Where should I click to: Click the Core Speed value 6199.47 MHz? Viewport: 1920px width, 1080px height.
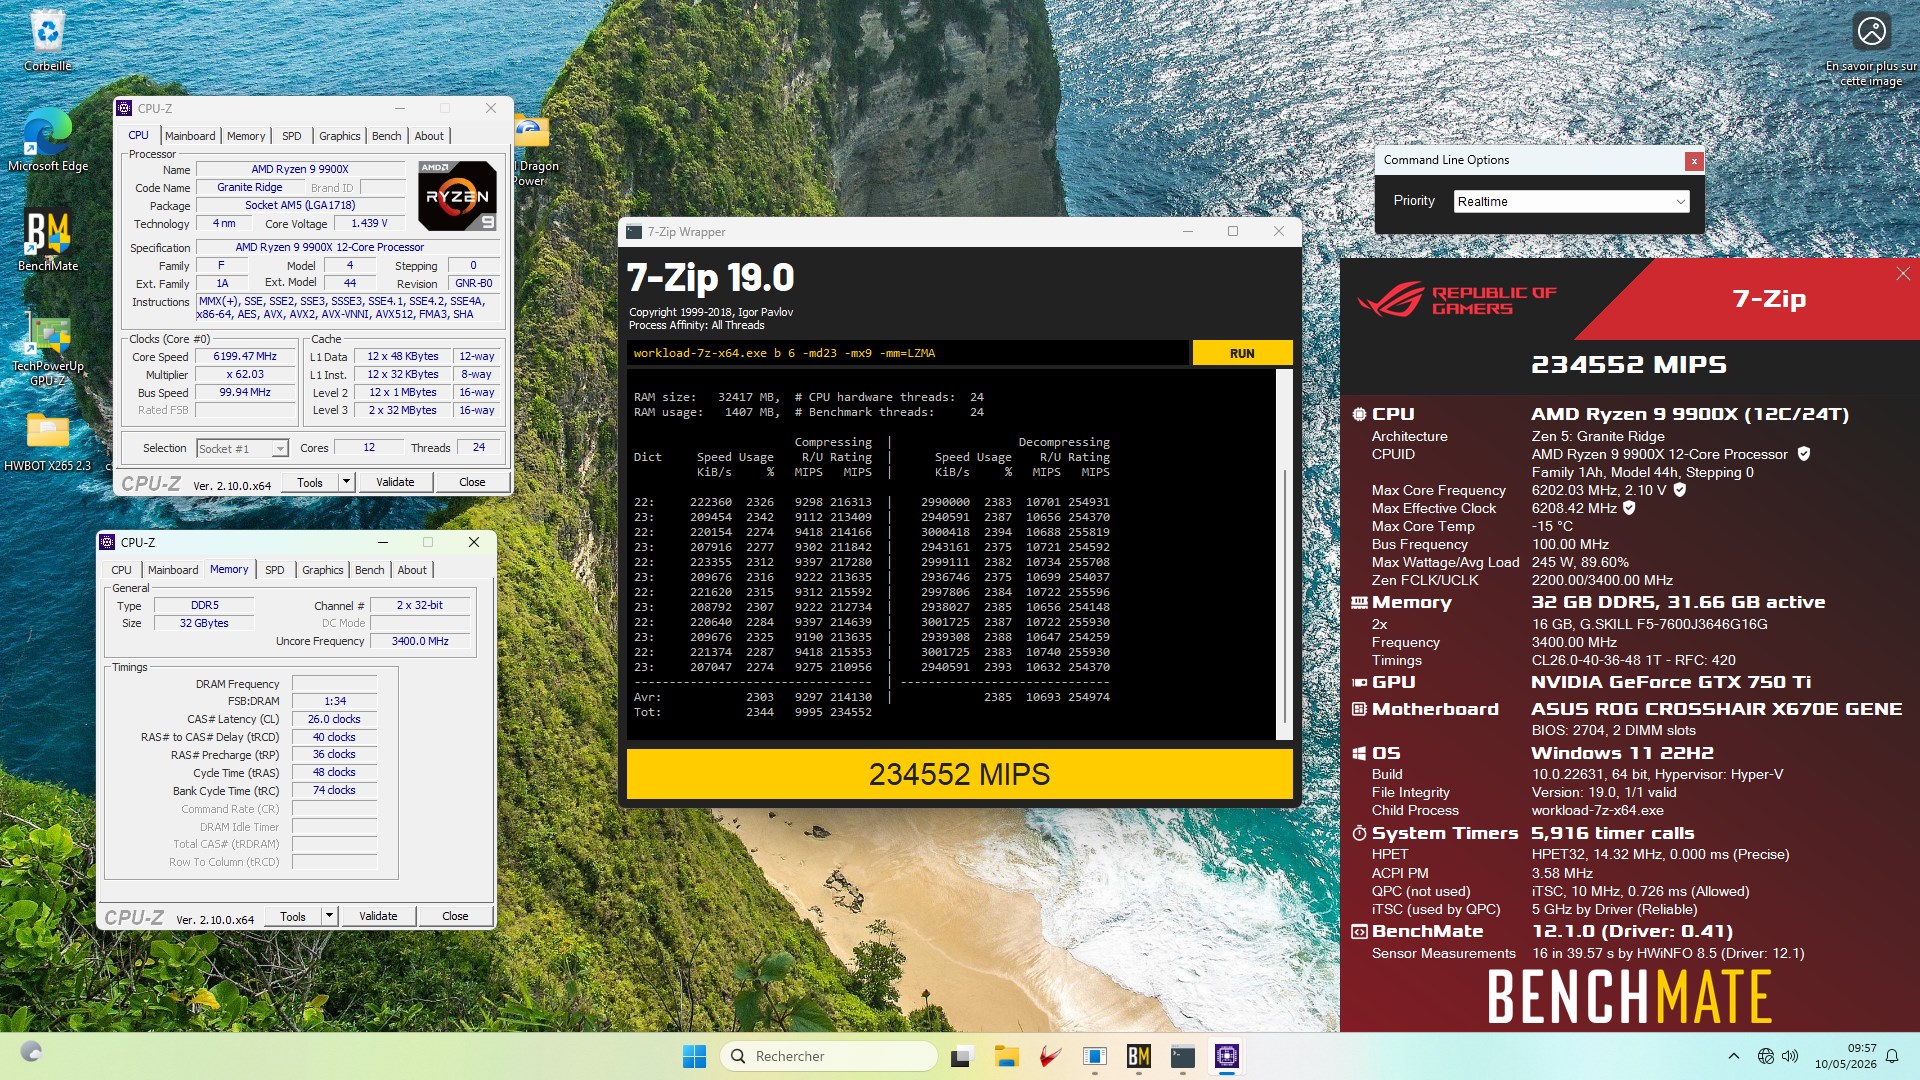tap(245, 356)
